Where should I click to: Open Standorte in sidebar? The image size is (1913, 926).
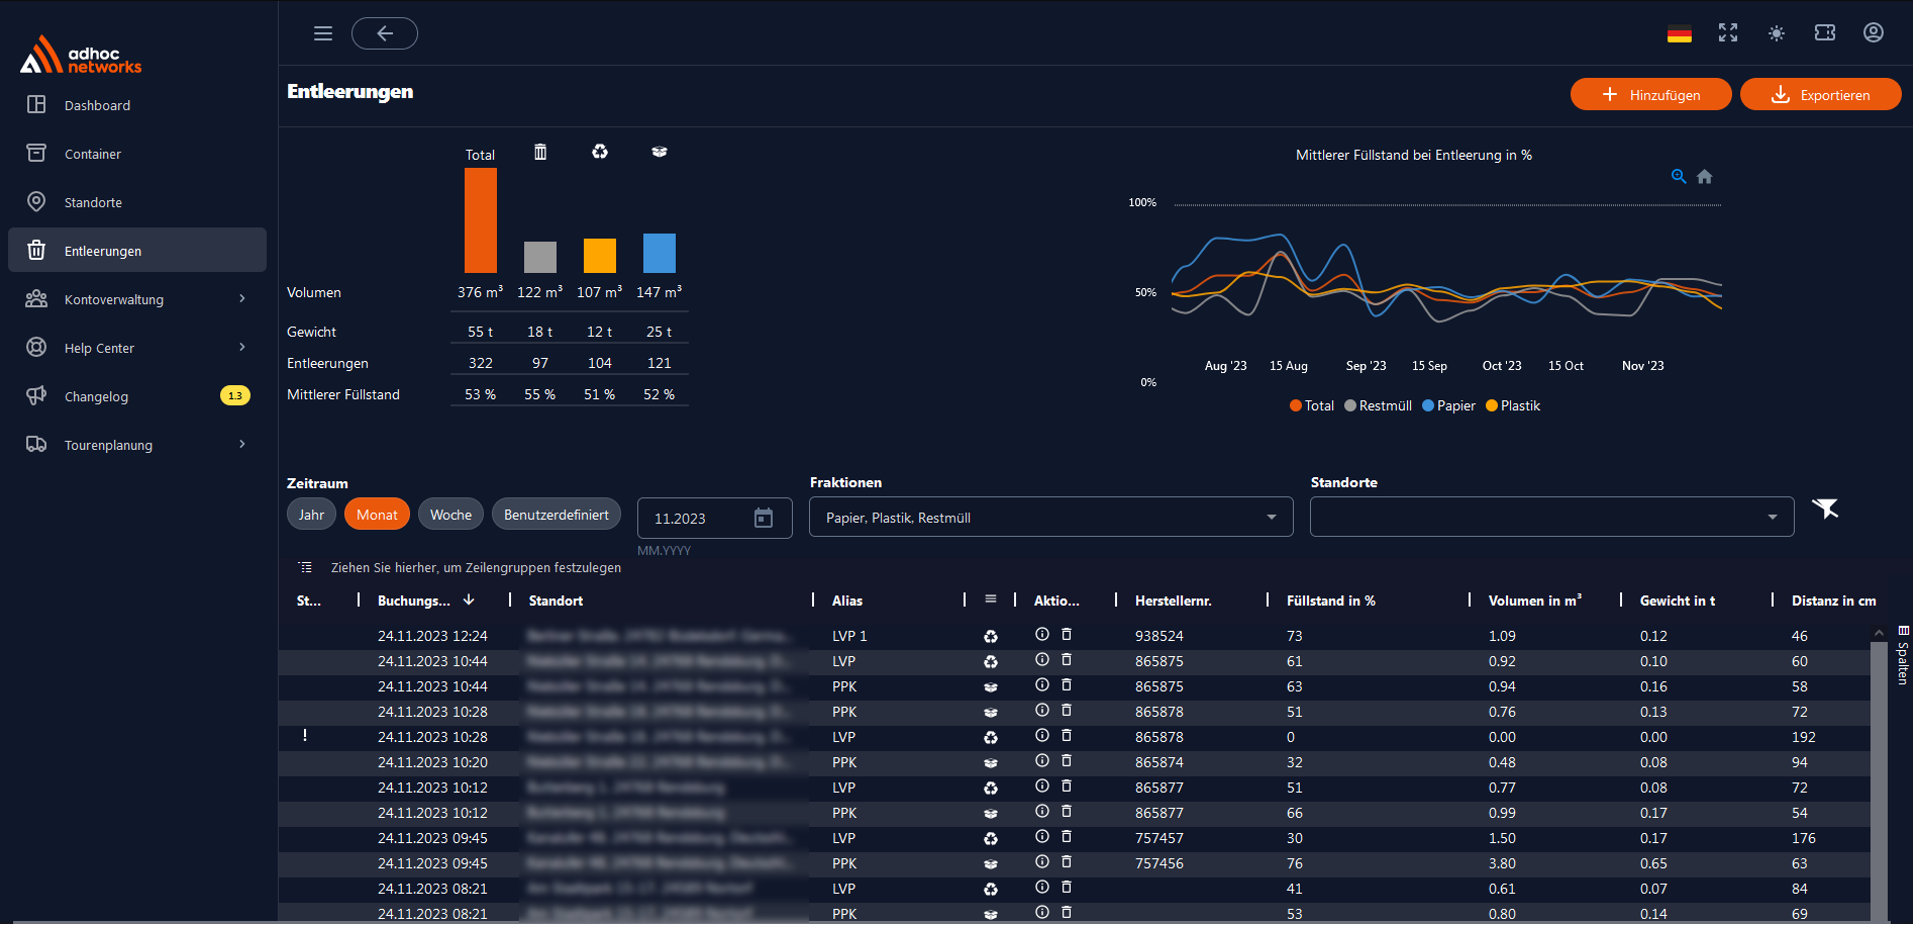click(x=137, y=202)
